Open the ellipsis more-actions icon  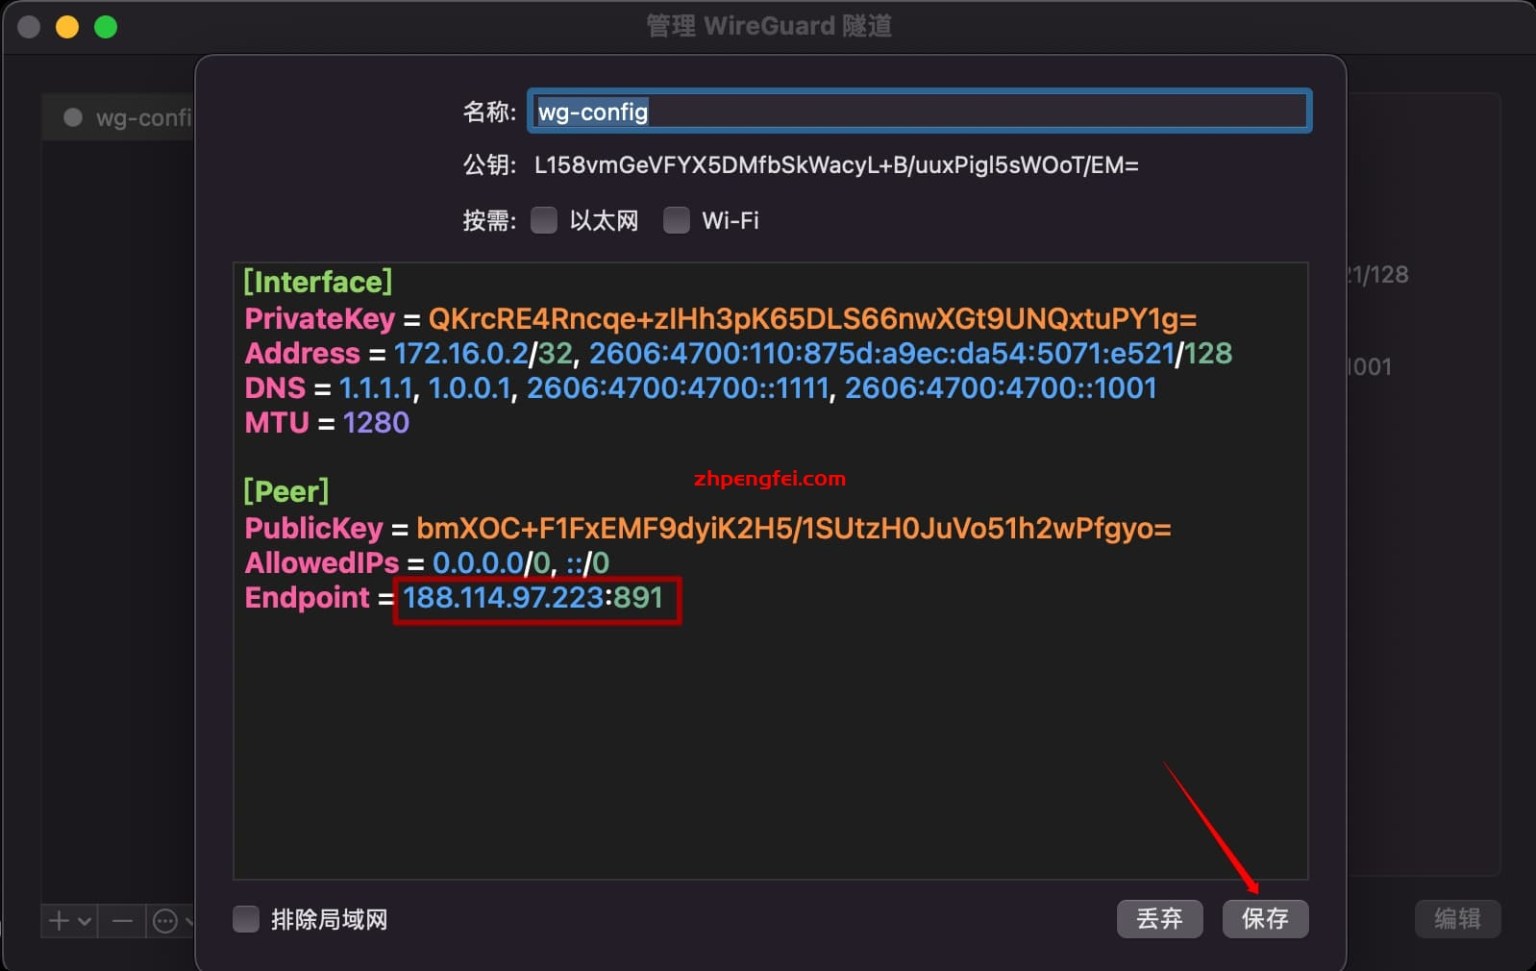(x=163, y=920)
